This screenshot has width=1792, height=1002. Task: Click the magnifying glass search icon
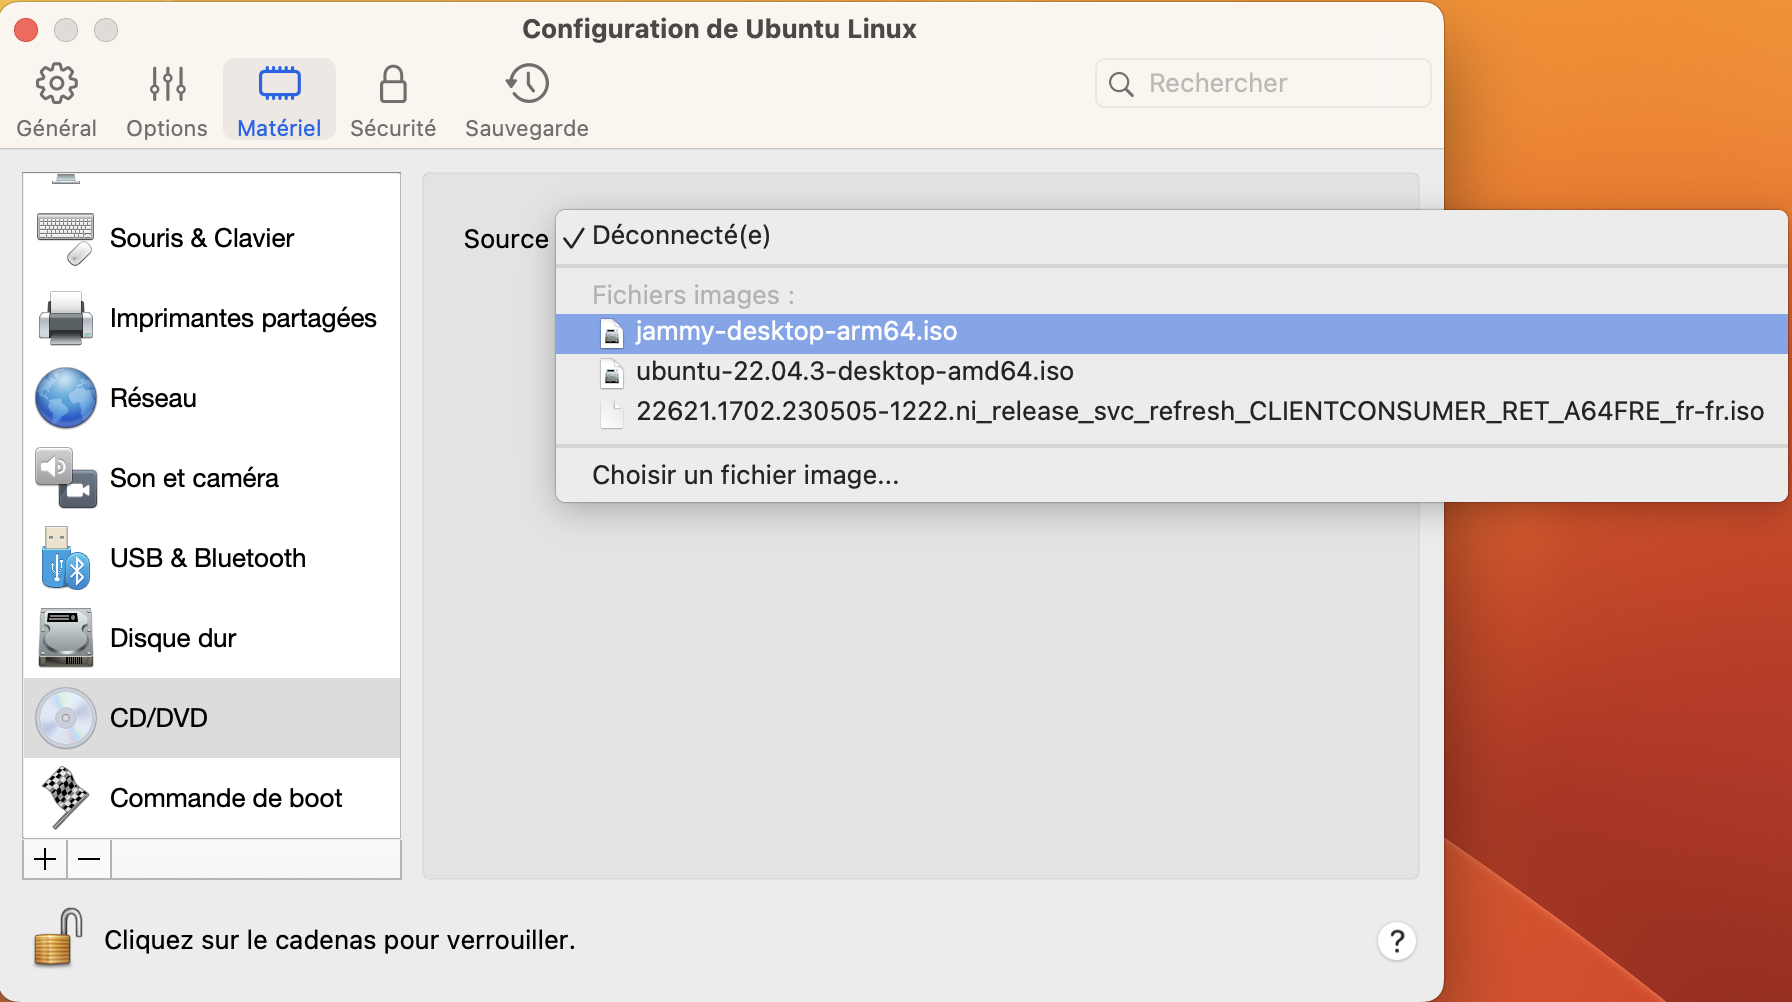(x=1121, y=84)
